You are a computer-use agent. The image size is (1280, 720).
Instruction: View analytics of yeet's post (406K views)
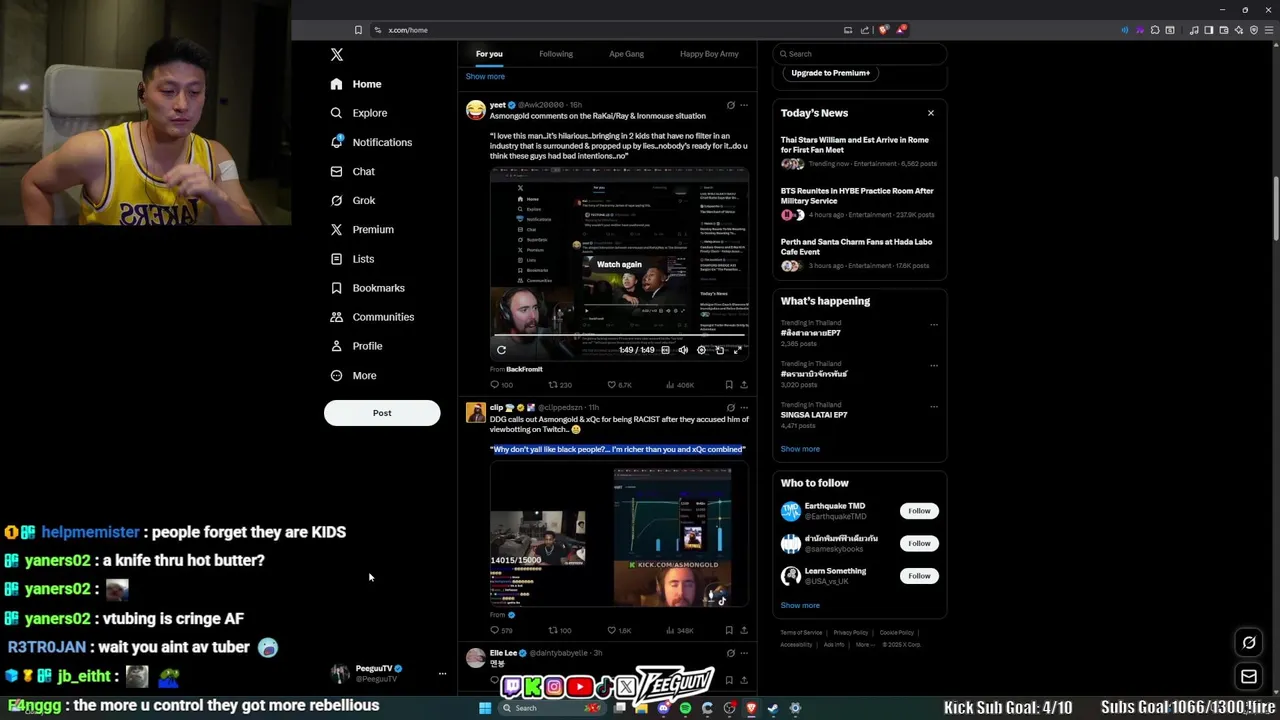[x=680, y=385]
